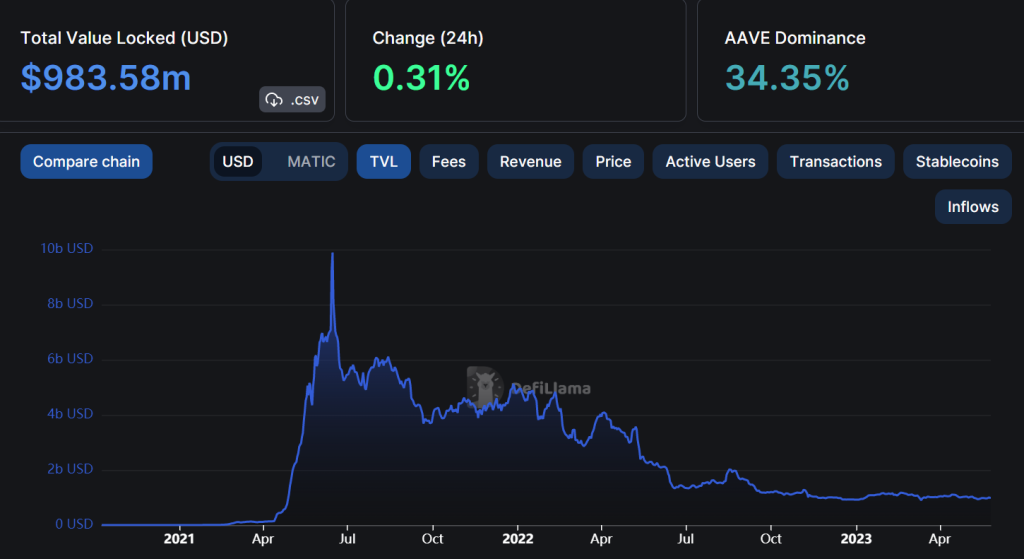1024x559 pixels.
Task: Click the 10b USD axis label
Action: (x=67, y=248)
